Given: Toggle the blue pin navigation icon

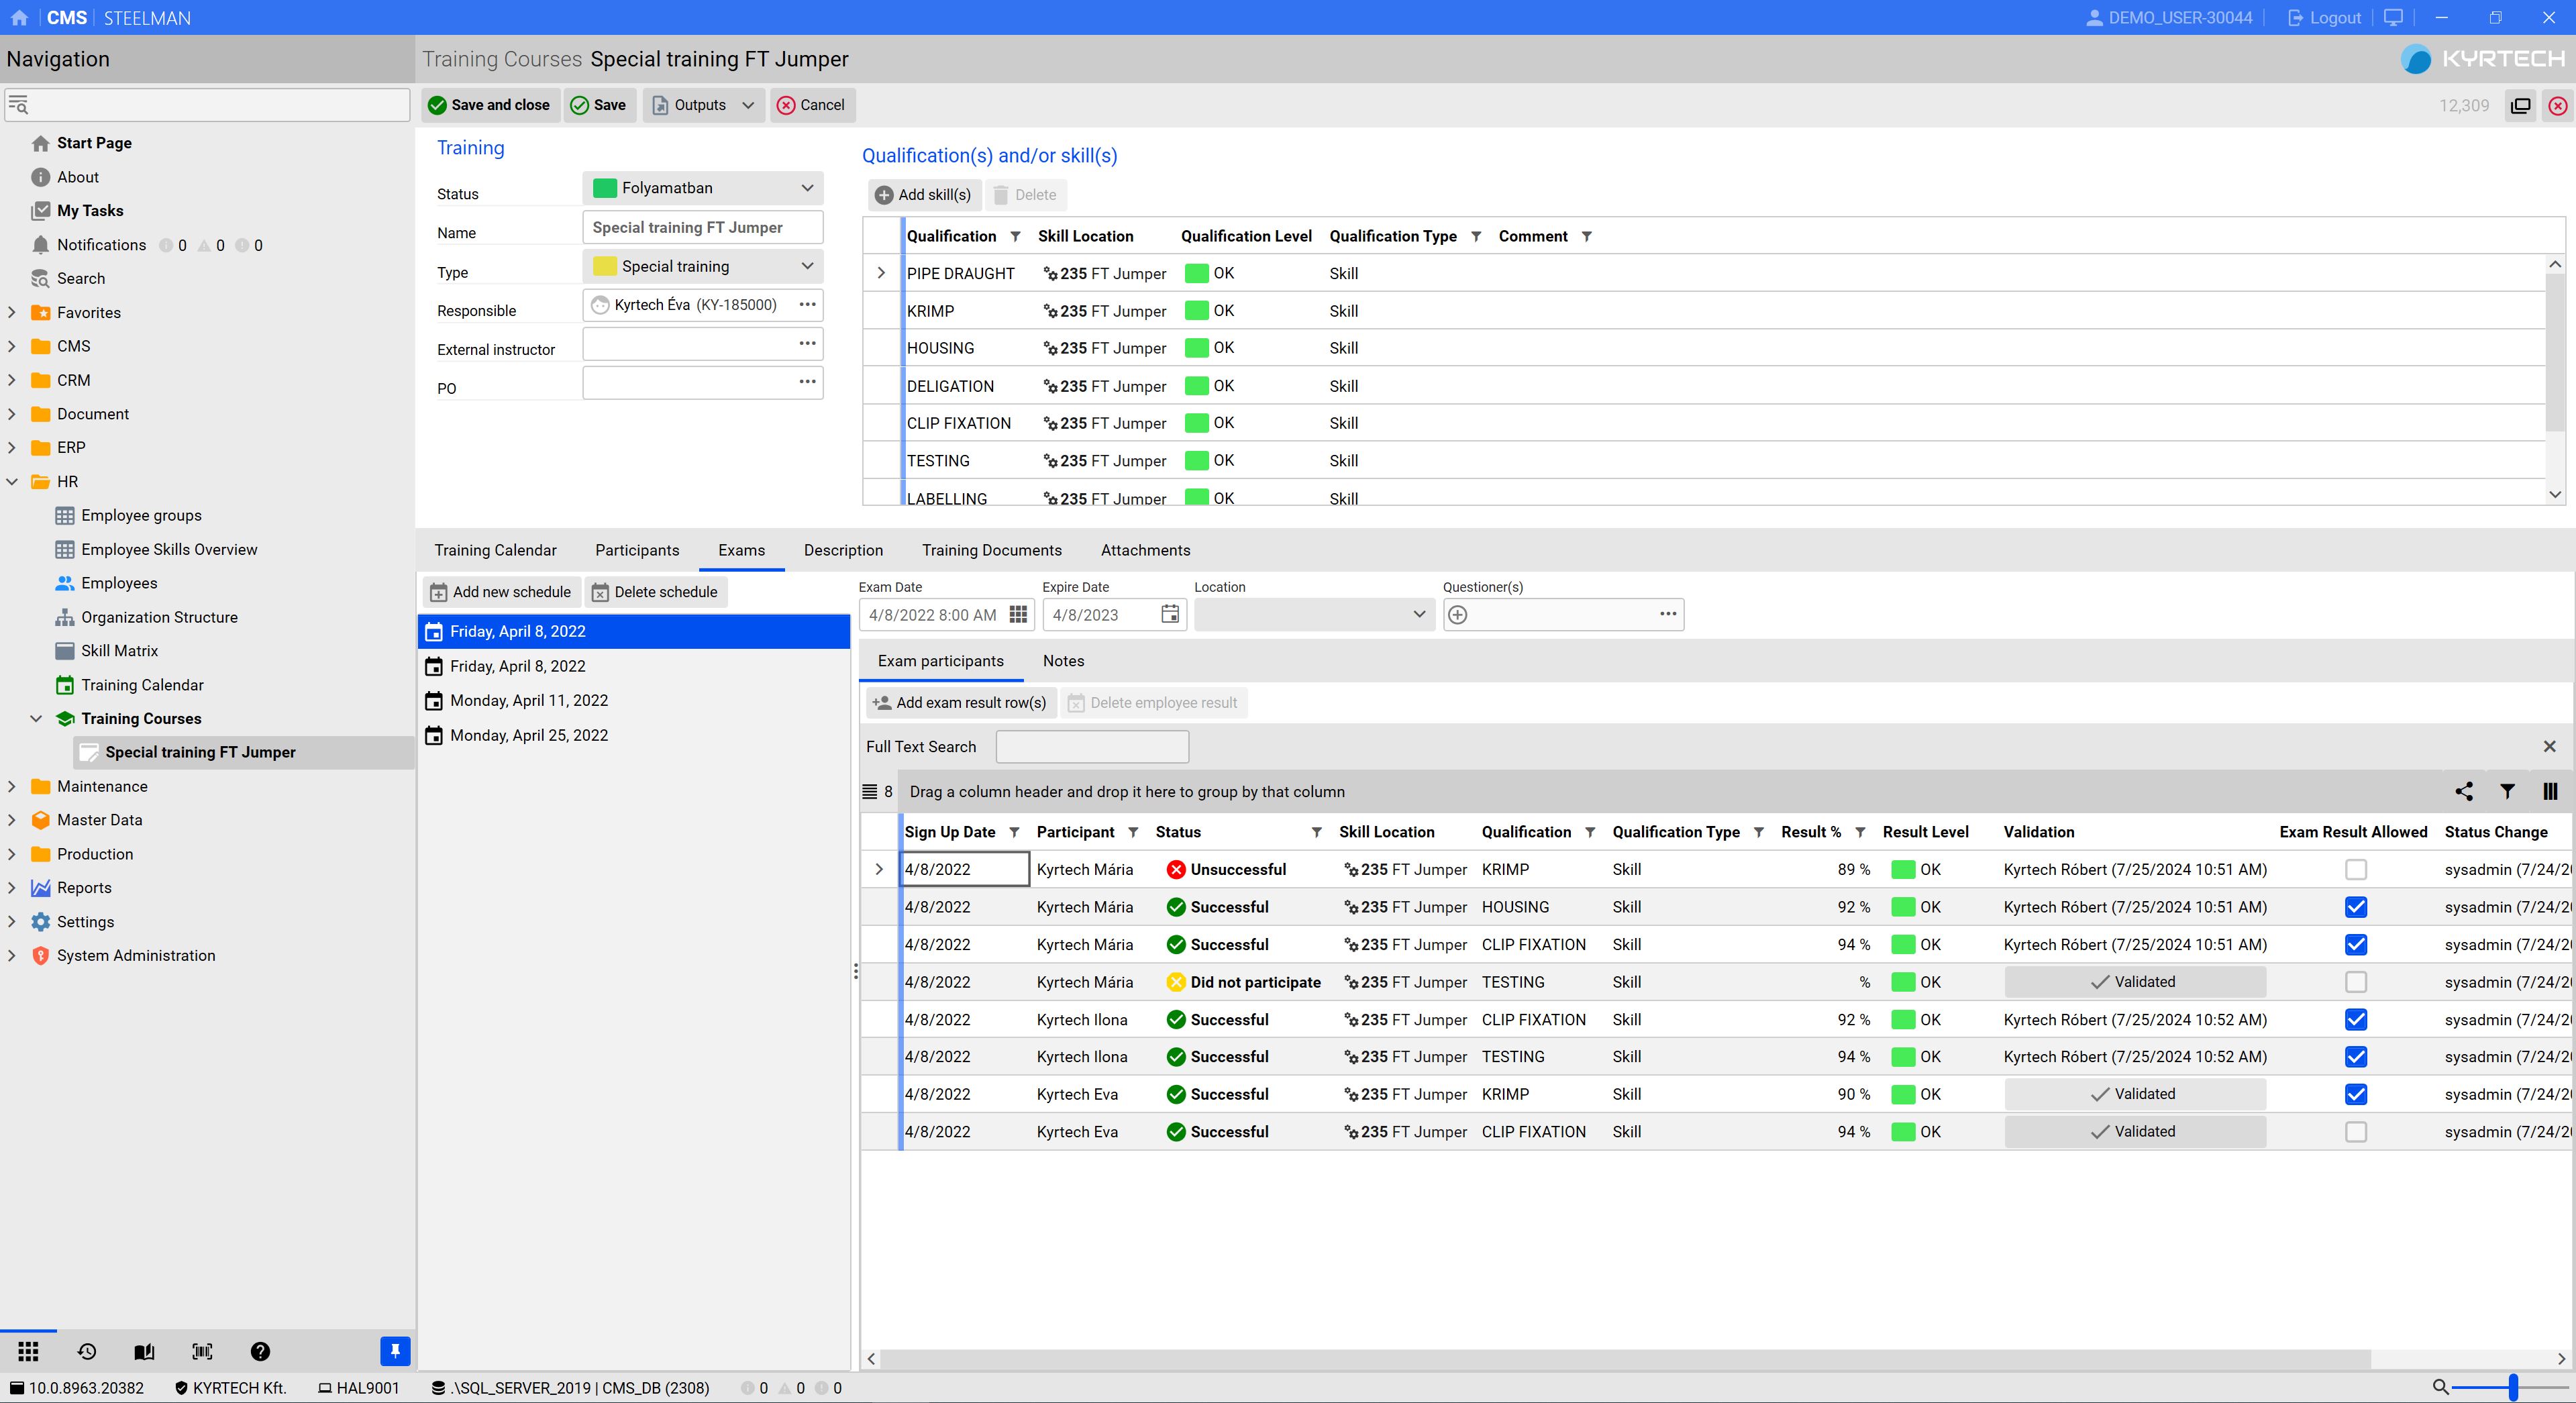Looking at the screenshot, I should (395, 1351).
